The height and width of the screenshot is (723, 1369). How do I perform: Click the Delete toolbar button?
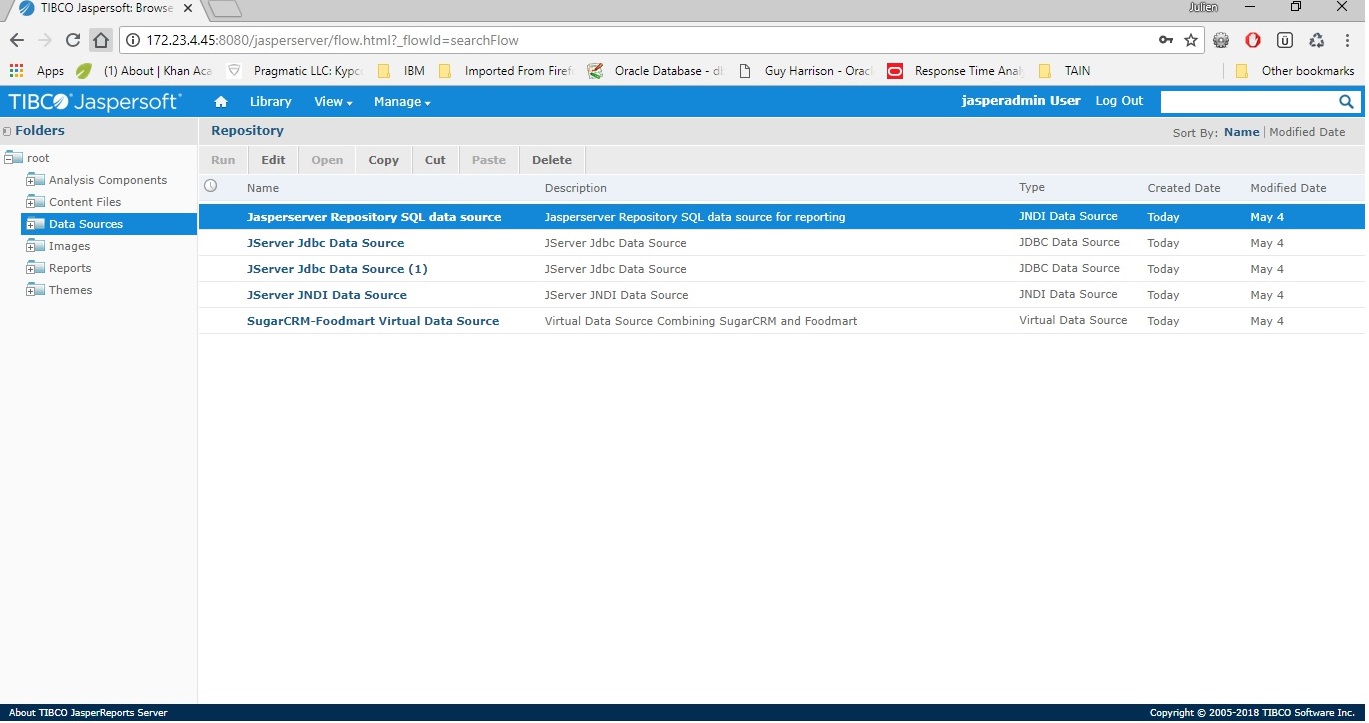coord(552,160)
